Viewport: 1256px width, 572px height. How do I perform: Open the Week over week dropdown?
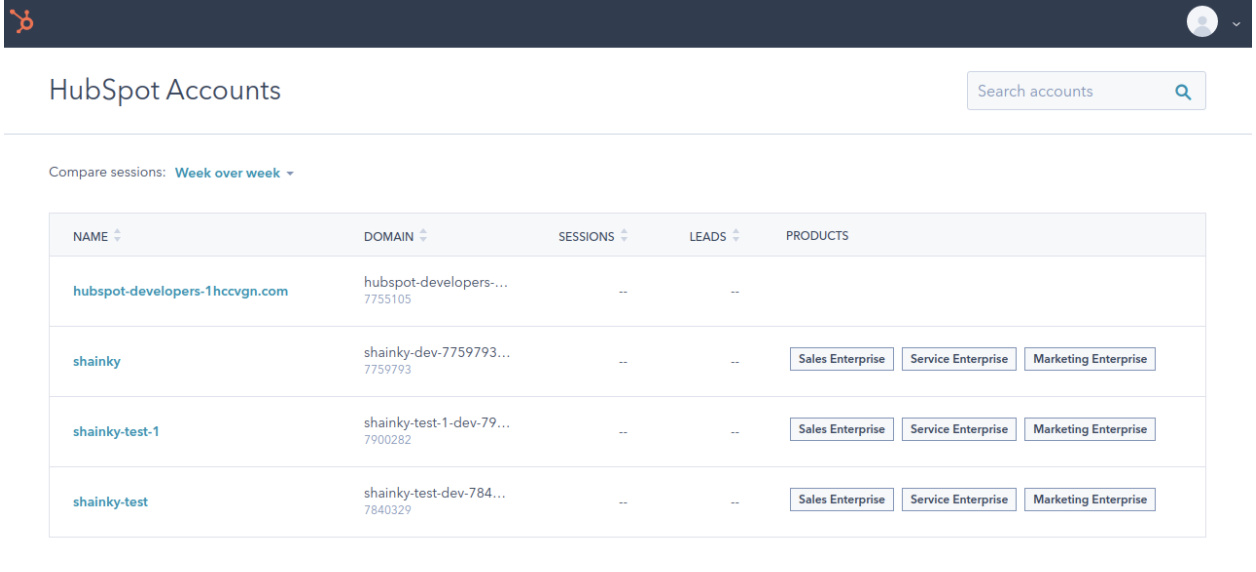click(x=235, y=173)
